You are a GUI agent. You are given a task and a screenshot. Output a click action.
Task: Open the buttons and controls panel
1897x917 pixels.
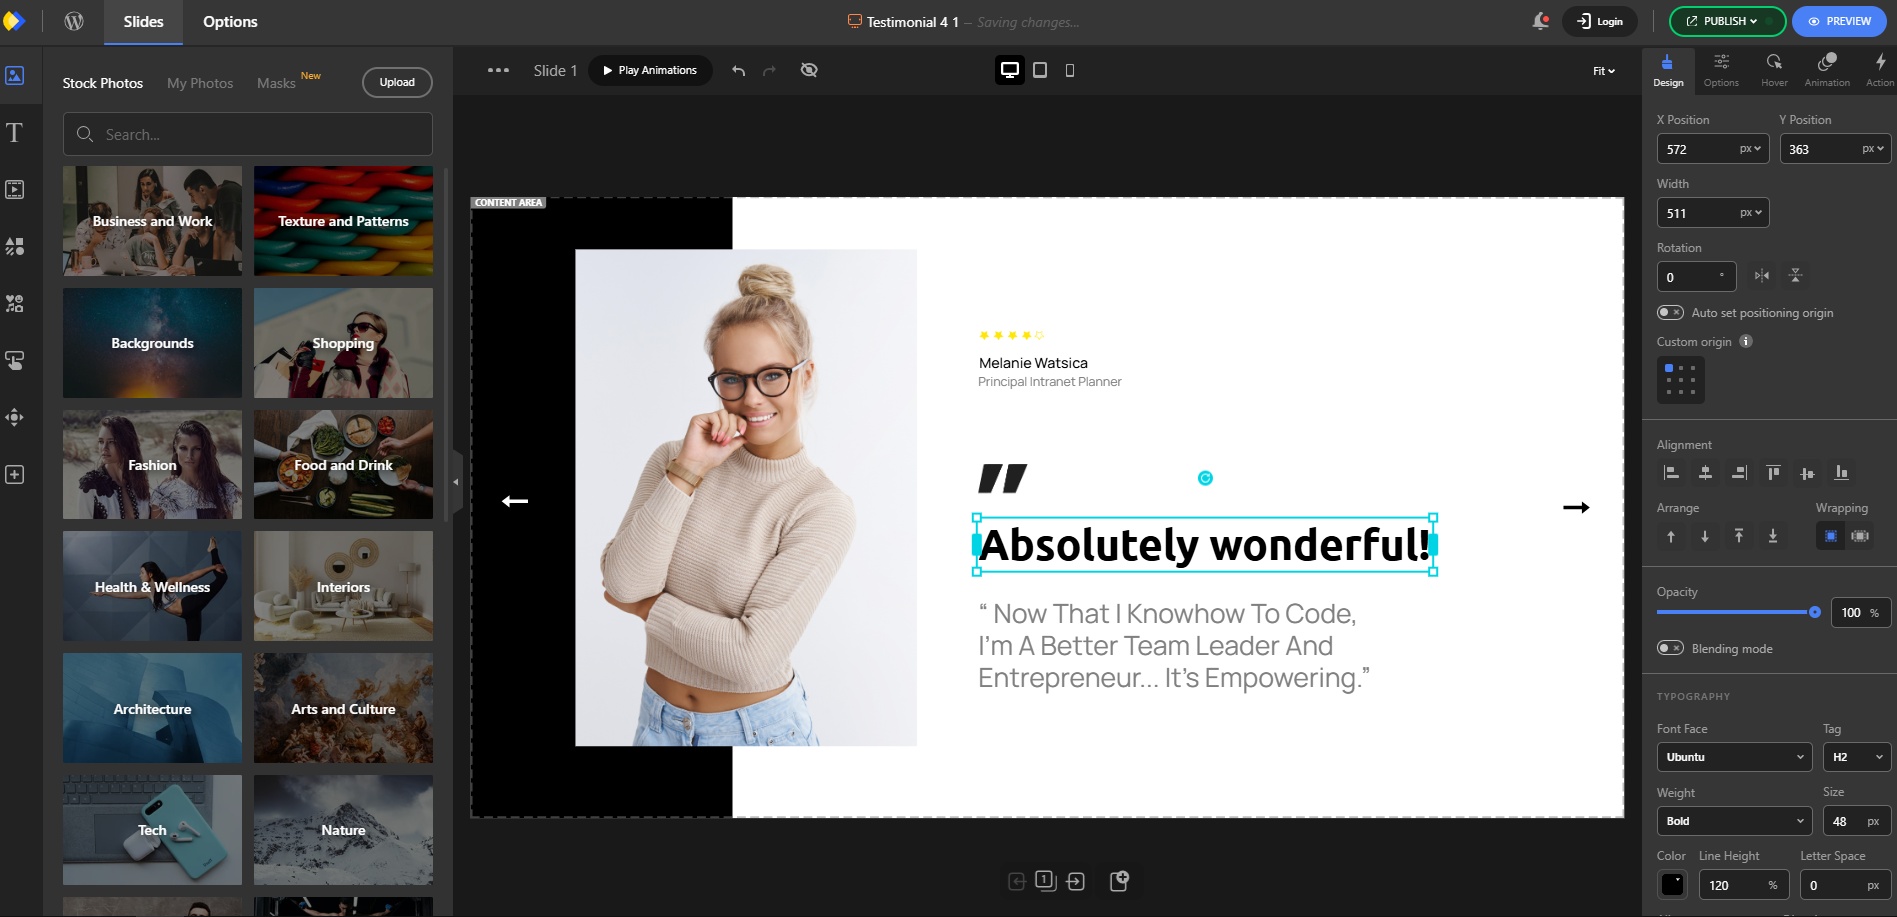15,360
